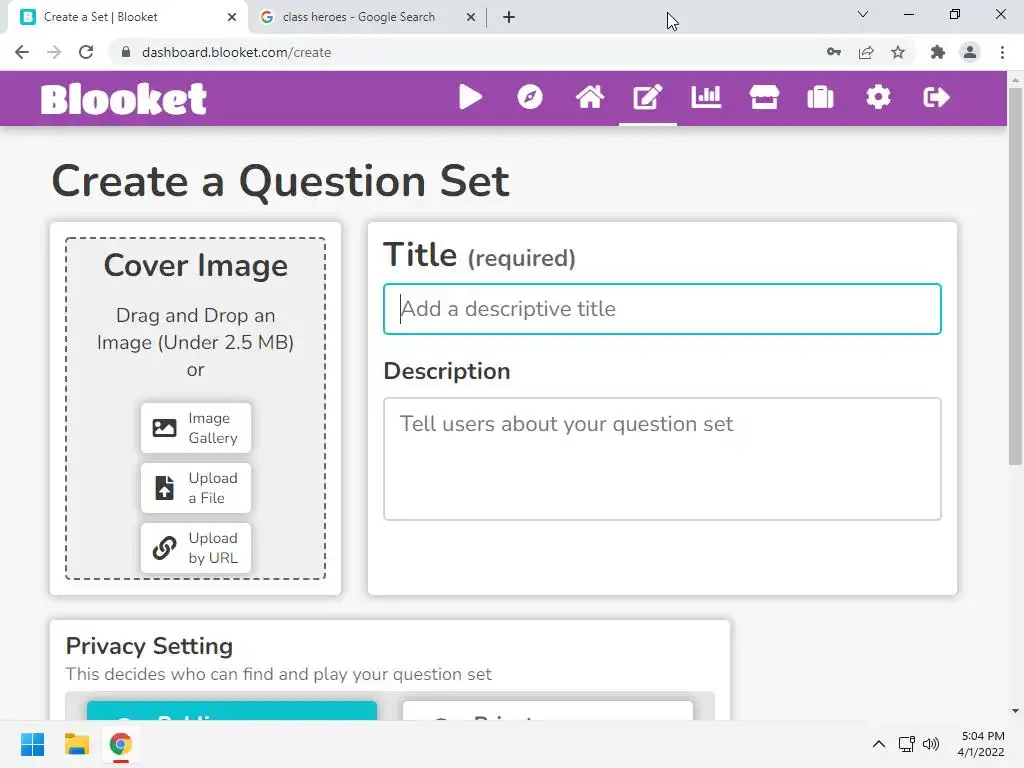1024x768 pixels.
Task: Open the Stats bar chart icon
Action: 706,97
